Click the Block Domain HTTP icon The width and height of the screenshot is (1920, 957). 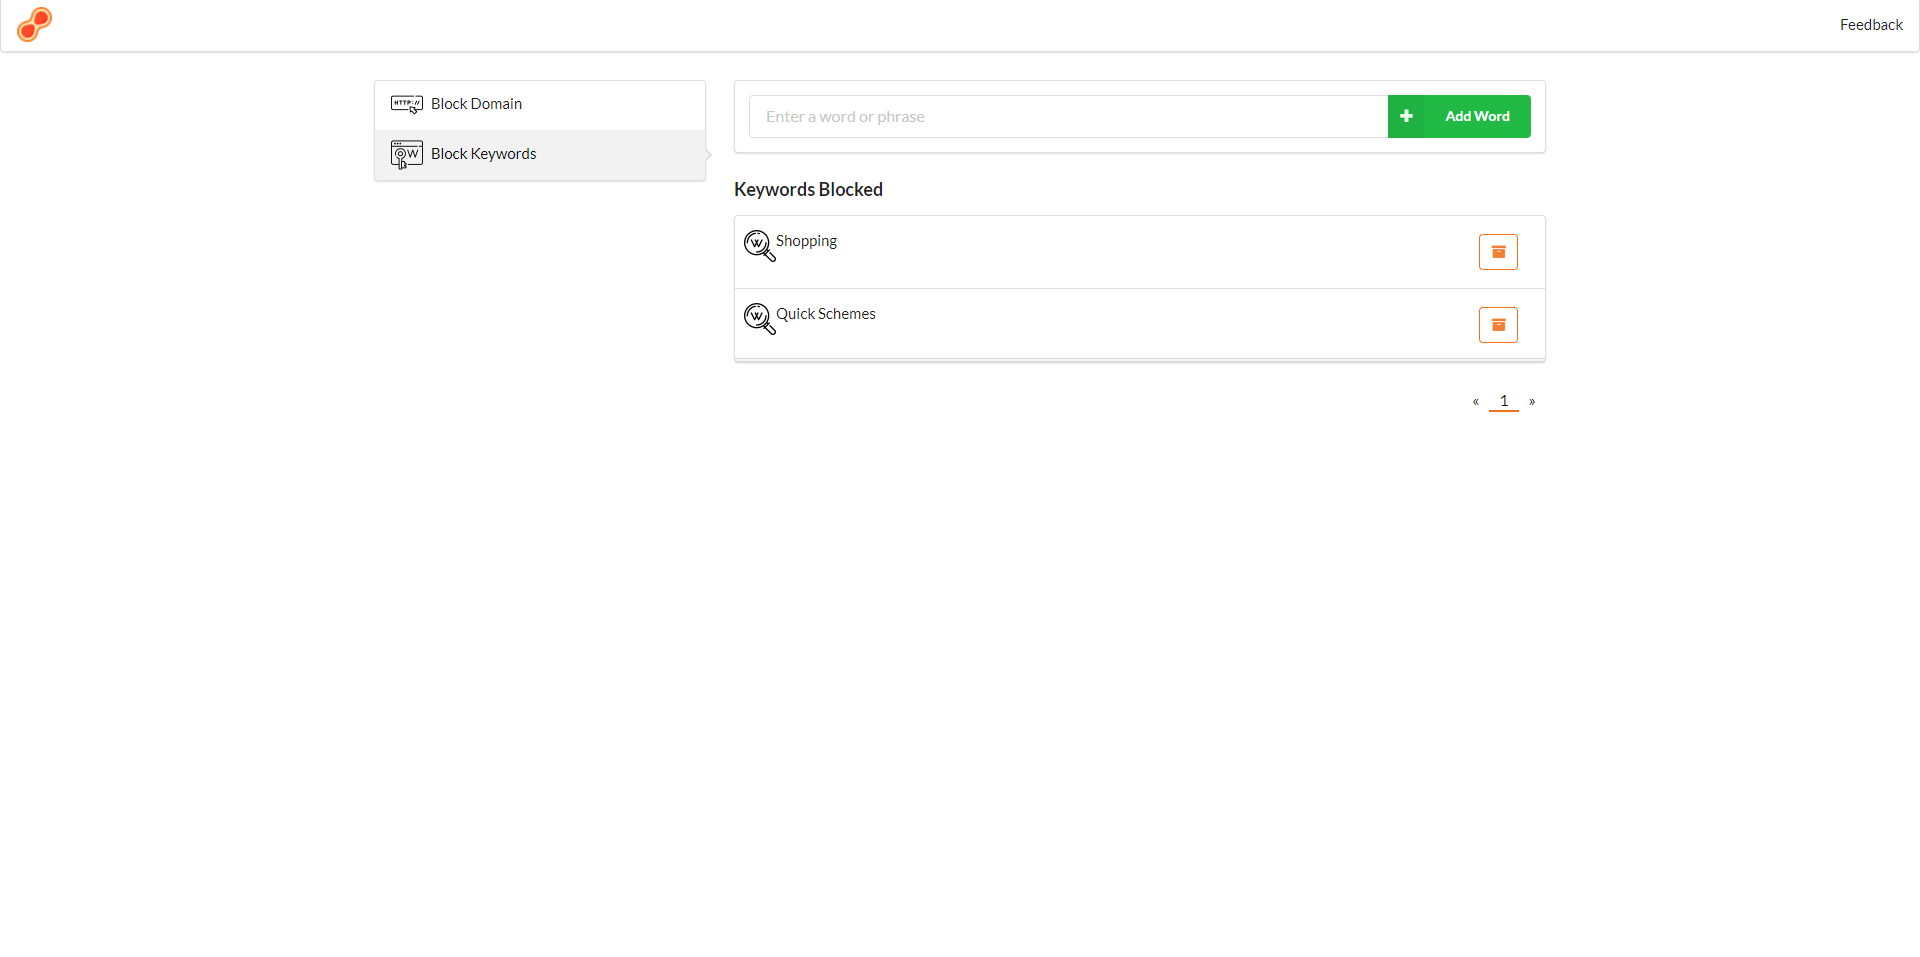coord(407,104)
